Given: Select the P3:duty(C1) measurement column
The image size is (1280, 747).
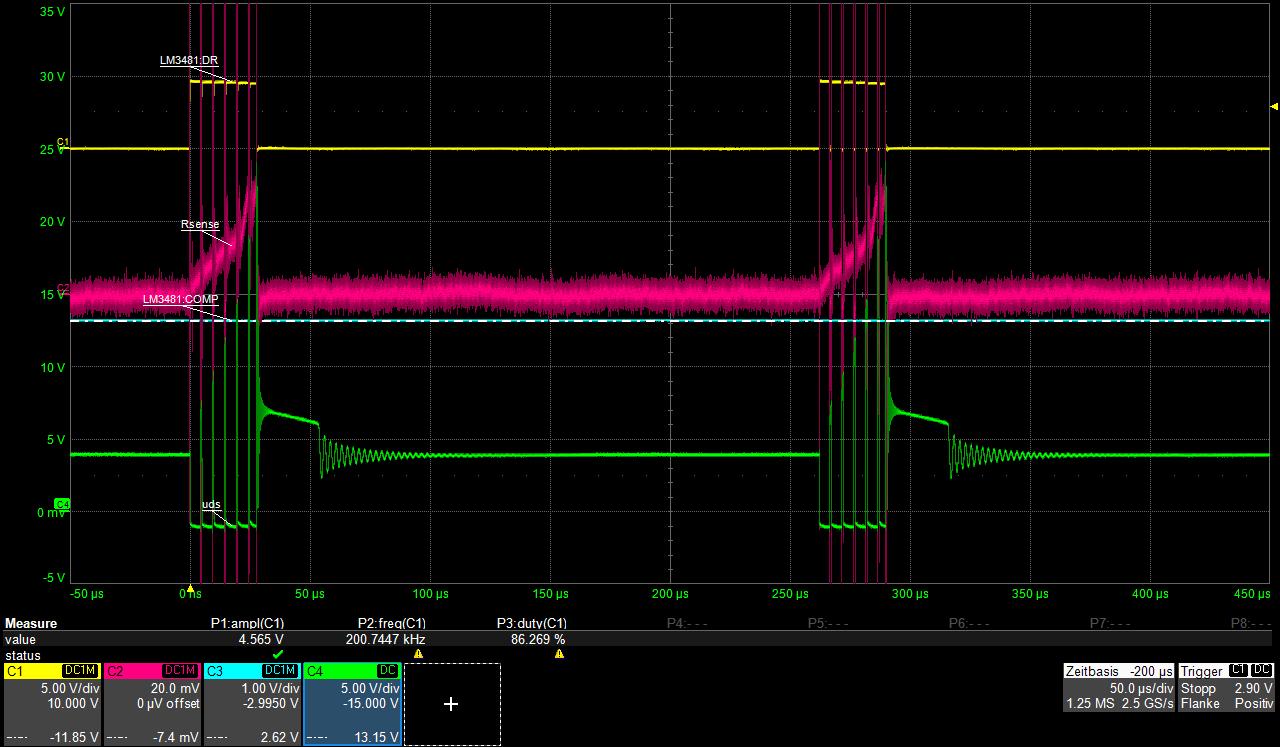Looking at the screenshot, I should 532,623.
